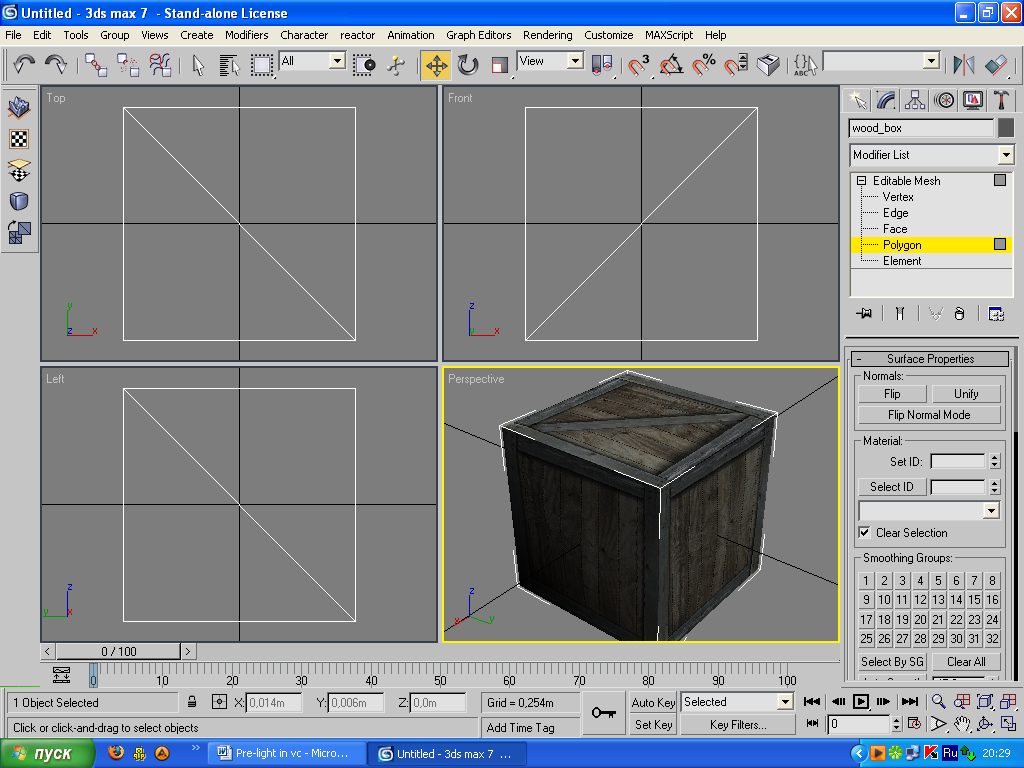Activate the Select and Move tool
Viewport: 1024px width, 768px height.
[x=436, y=65]
